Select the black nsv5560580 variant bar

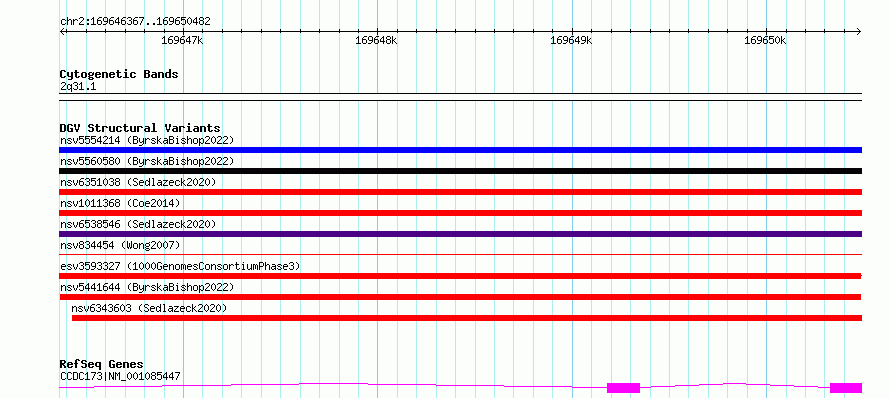pyautogui.click(x=460, y=171)
